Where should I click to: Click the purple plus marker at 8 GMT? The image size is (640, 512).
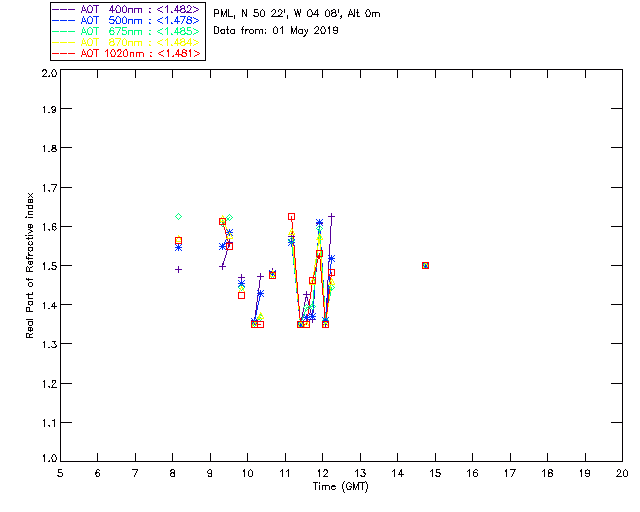click(x=178, y=269)
